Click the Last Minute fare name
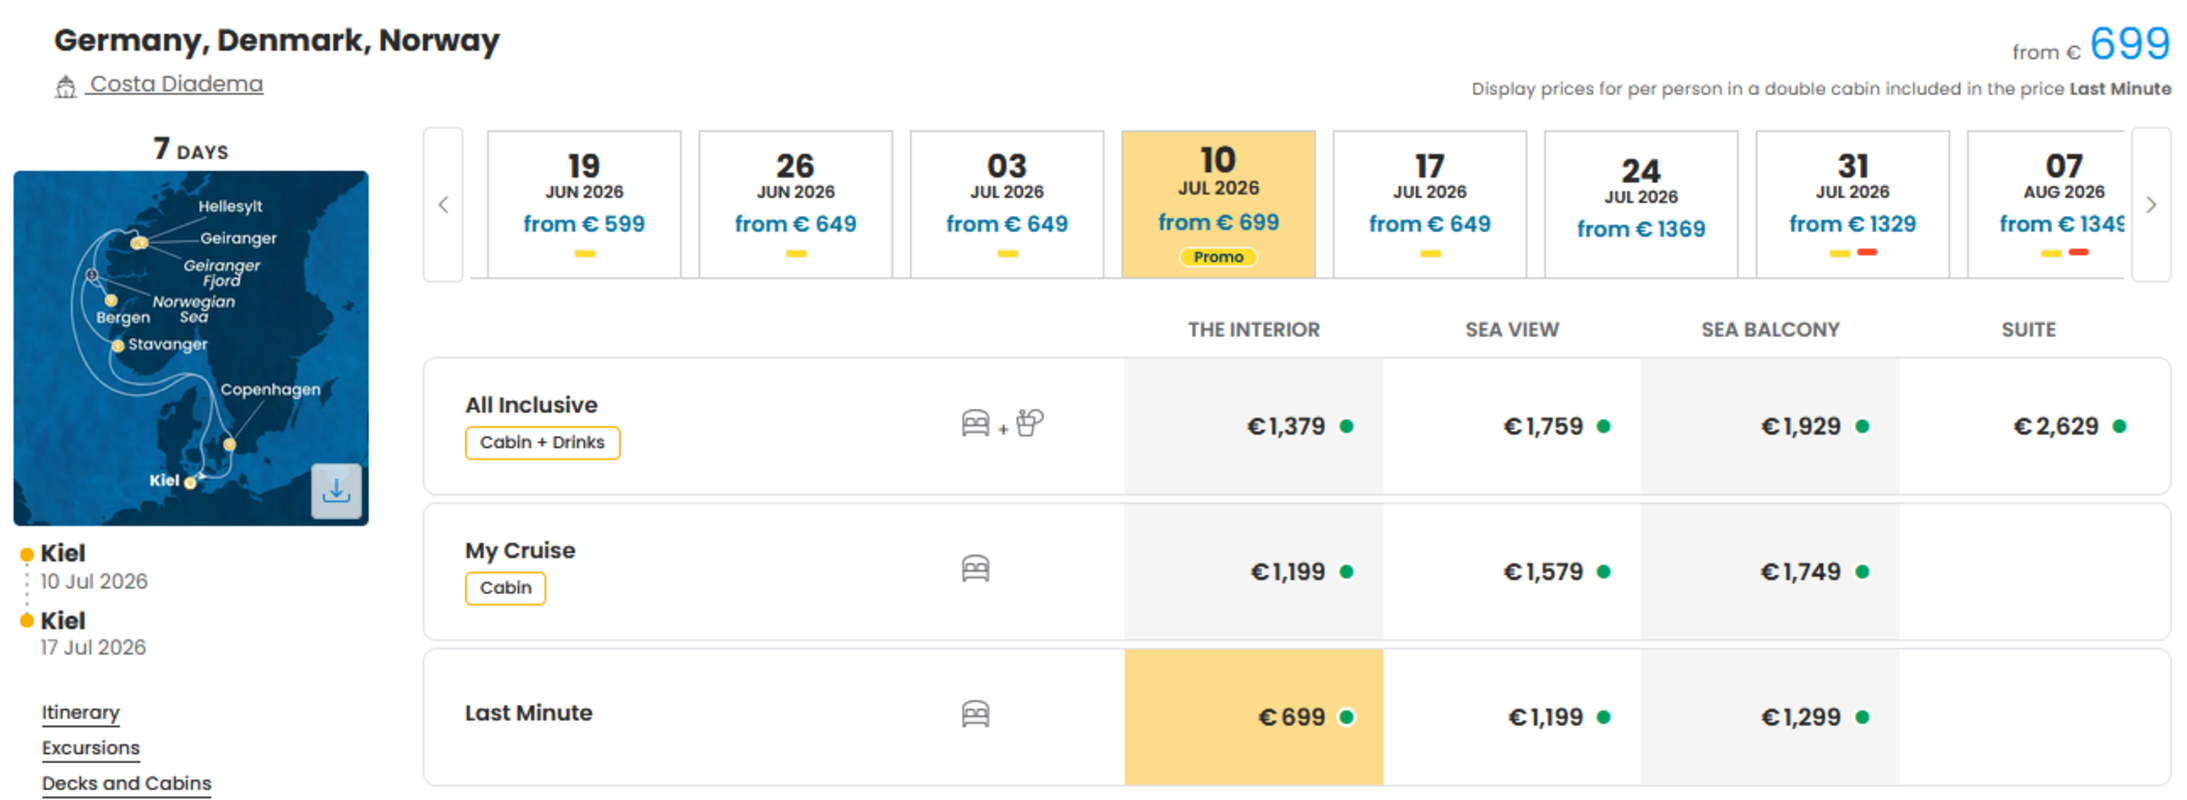This screenshot has height=800, width=2187. point(528,713)
